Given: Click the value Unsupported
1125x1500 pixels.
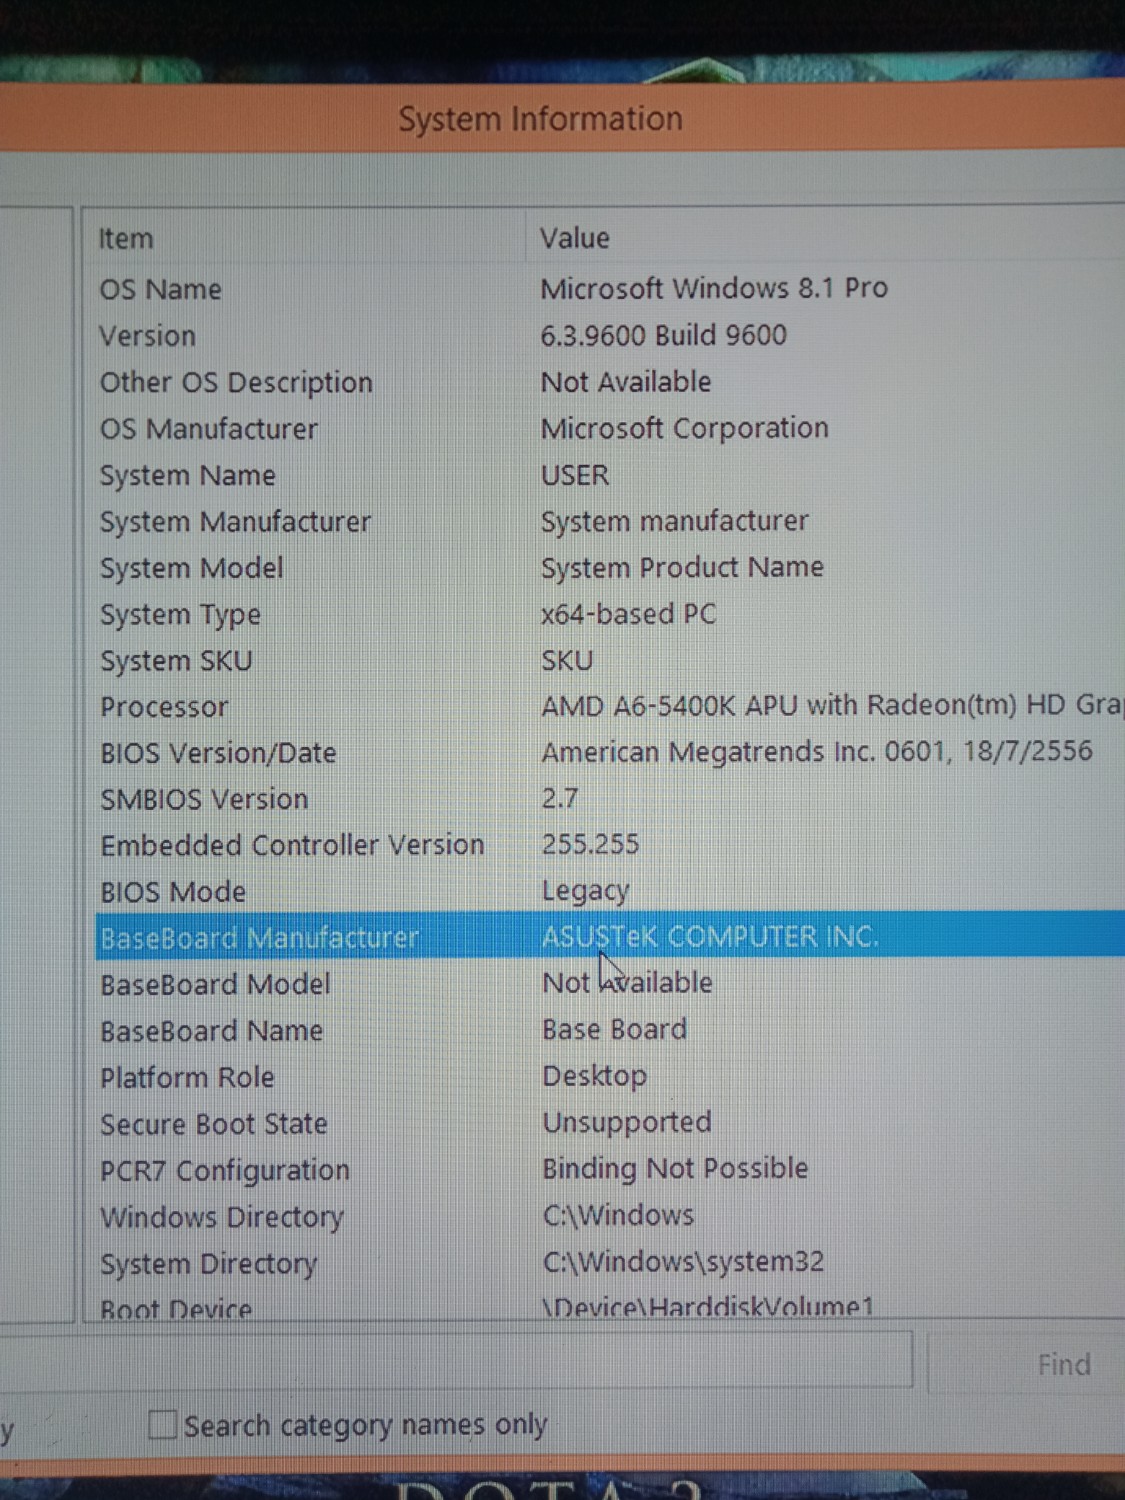Looking at the screenshot, I should coord(627,1122).
